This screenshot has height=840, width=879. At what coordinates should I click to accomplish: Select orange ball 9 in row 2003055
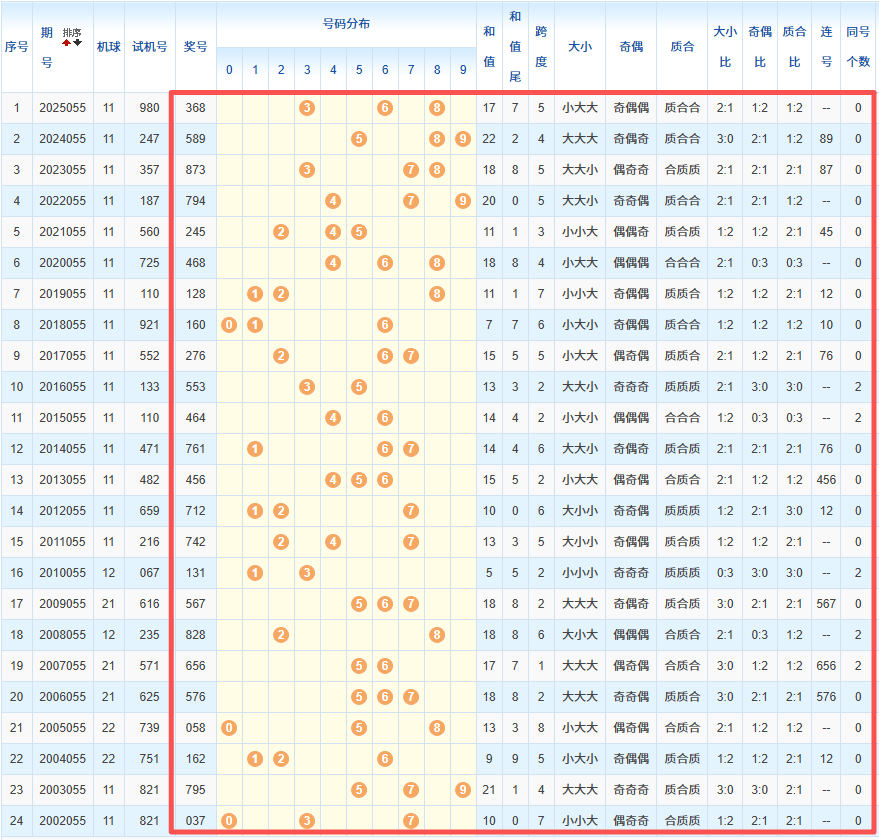[462, 790]
